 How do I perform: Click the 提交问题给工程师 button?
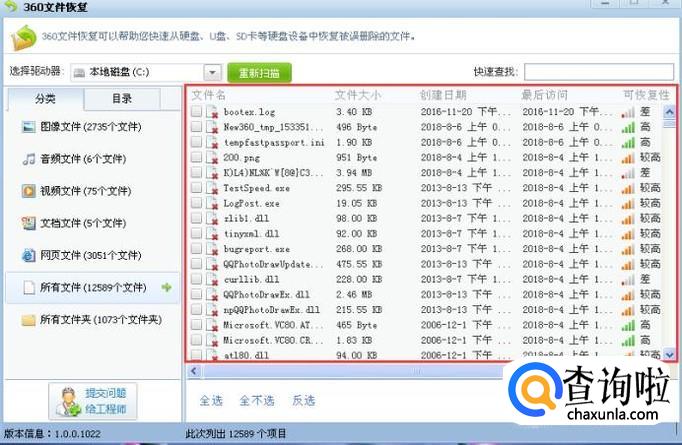coord(93,402)
